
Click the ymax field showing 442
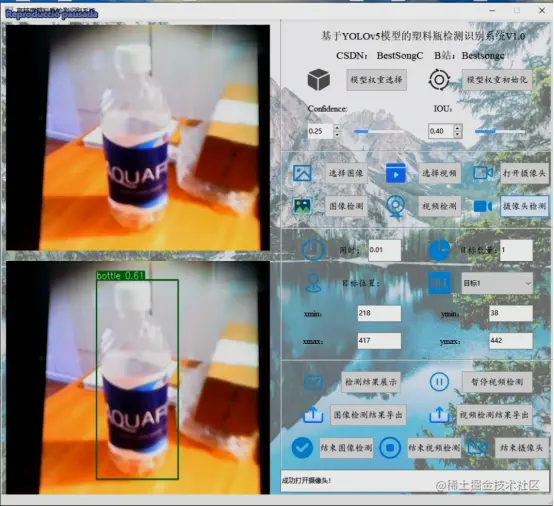coord(511,341)
